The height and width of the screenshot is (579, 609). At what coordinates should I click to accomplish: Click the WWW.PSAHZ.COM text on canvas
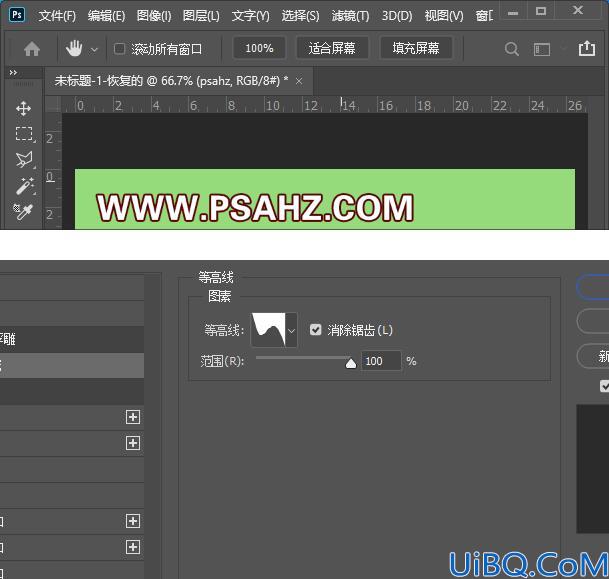[255, 208]
